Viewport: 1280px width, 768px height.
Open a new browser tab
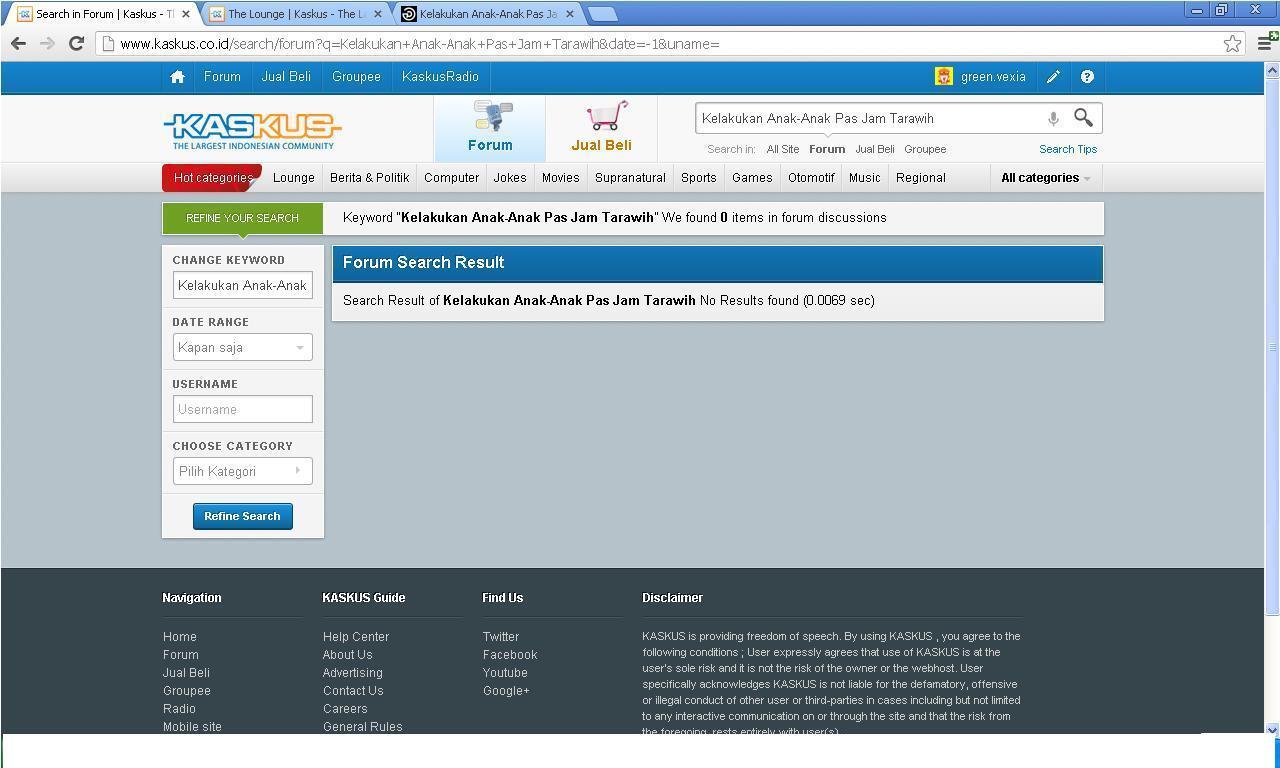tap(602, 14)
